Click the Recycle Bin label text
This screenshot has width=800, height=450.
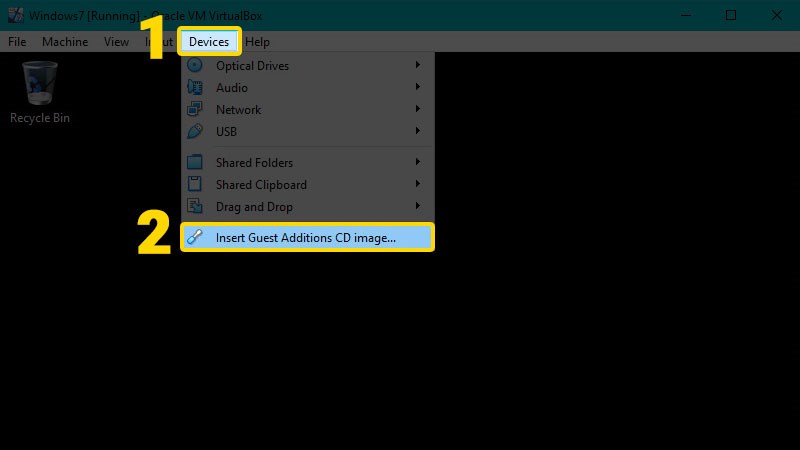(x=40, y=118)
